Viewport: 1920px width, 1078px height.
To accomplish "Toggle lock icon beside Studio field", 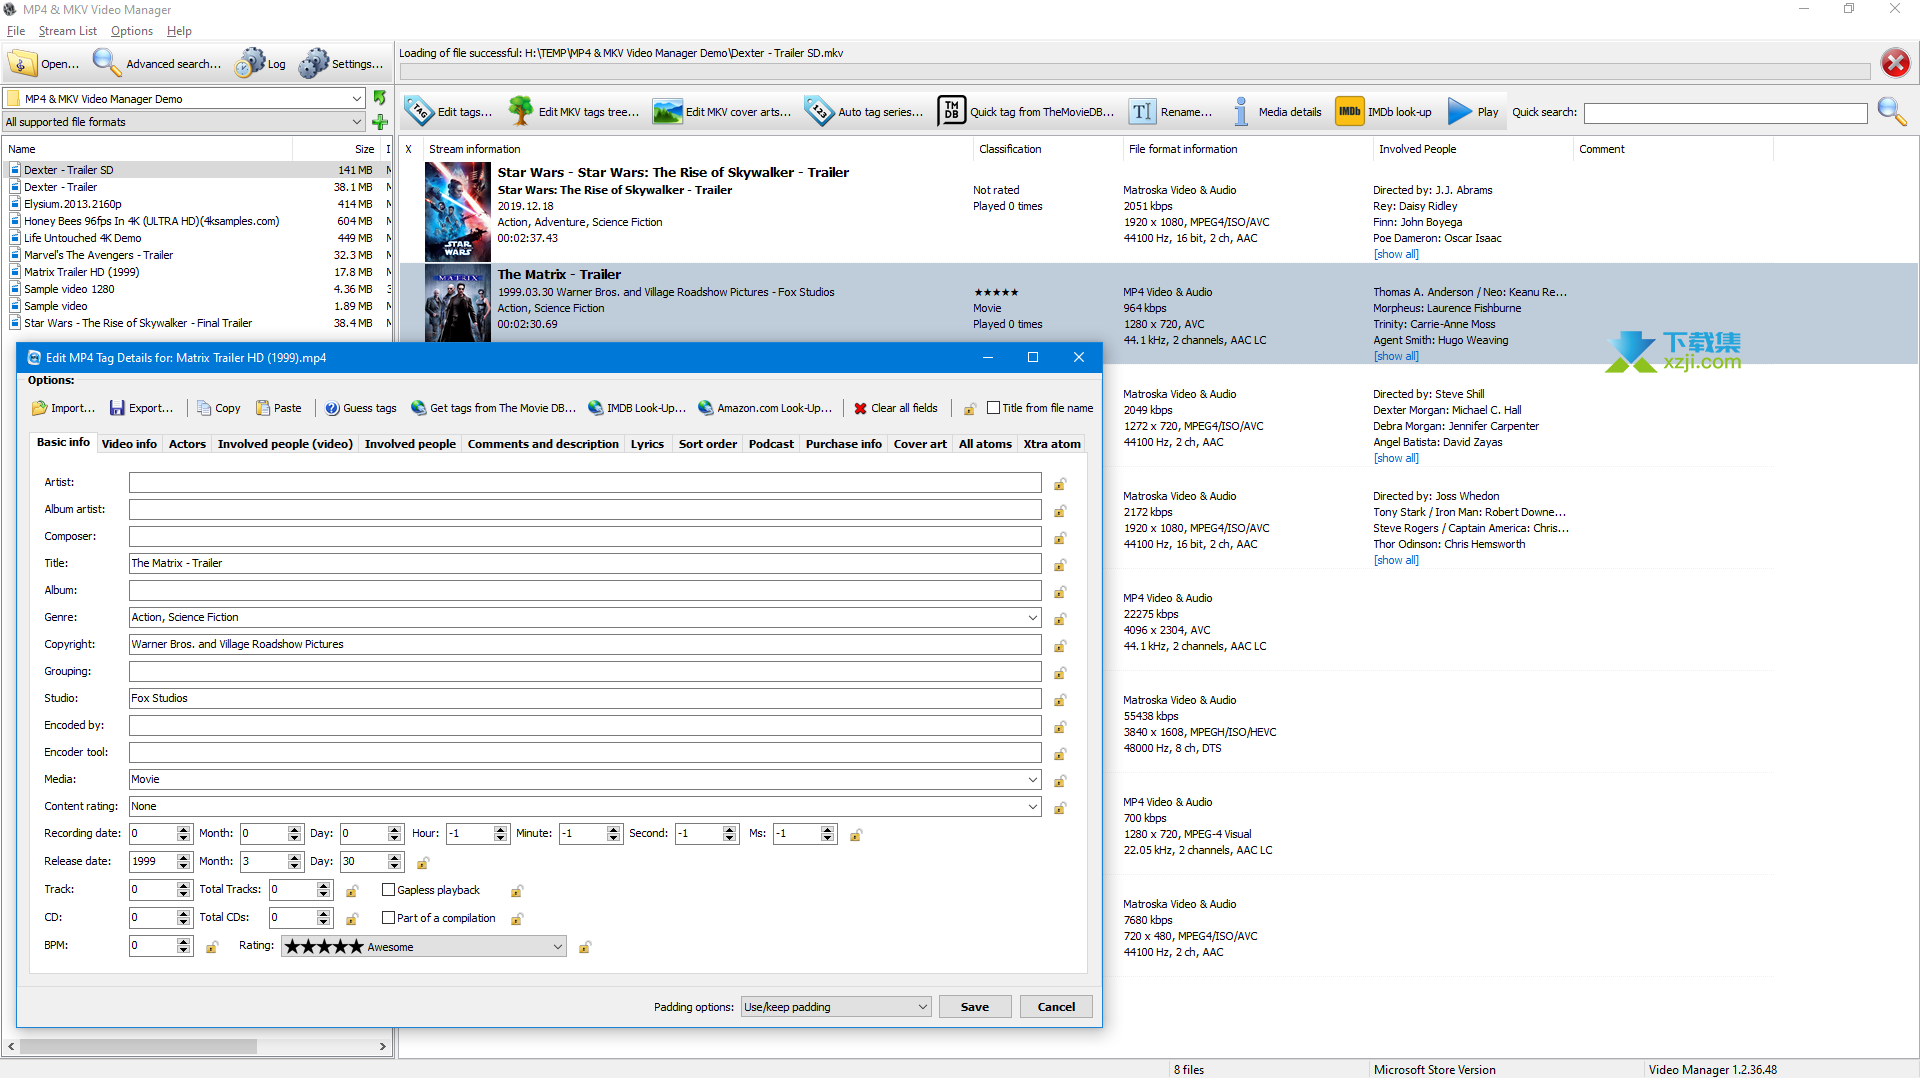I will pyautogui.click(x=1060, y=700).
